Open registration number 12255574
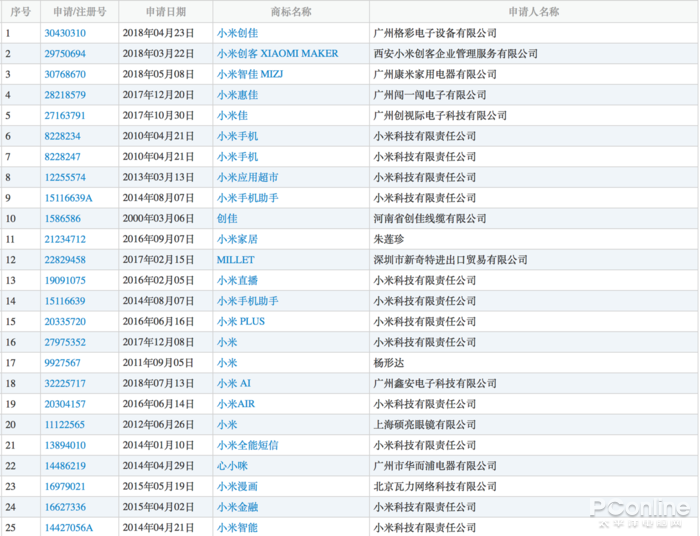 coord(65,177)
